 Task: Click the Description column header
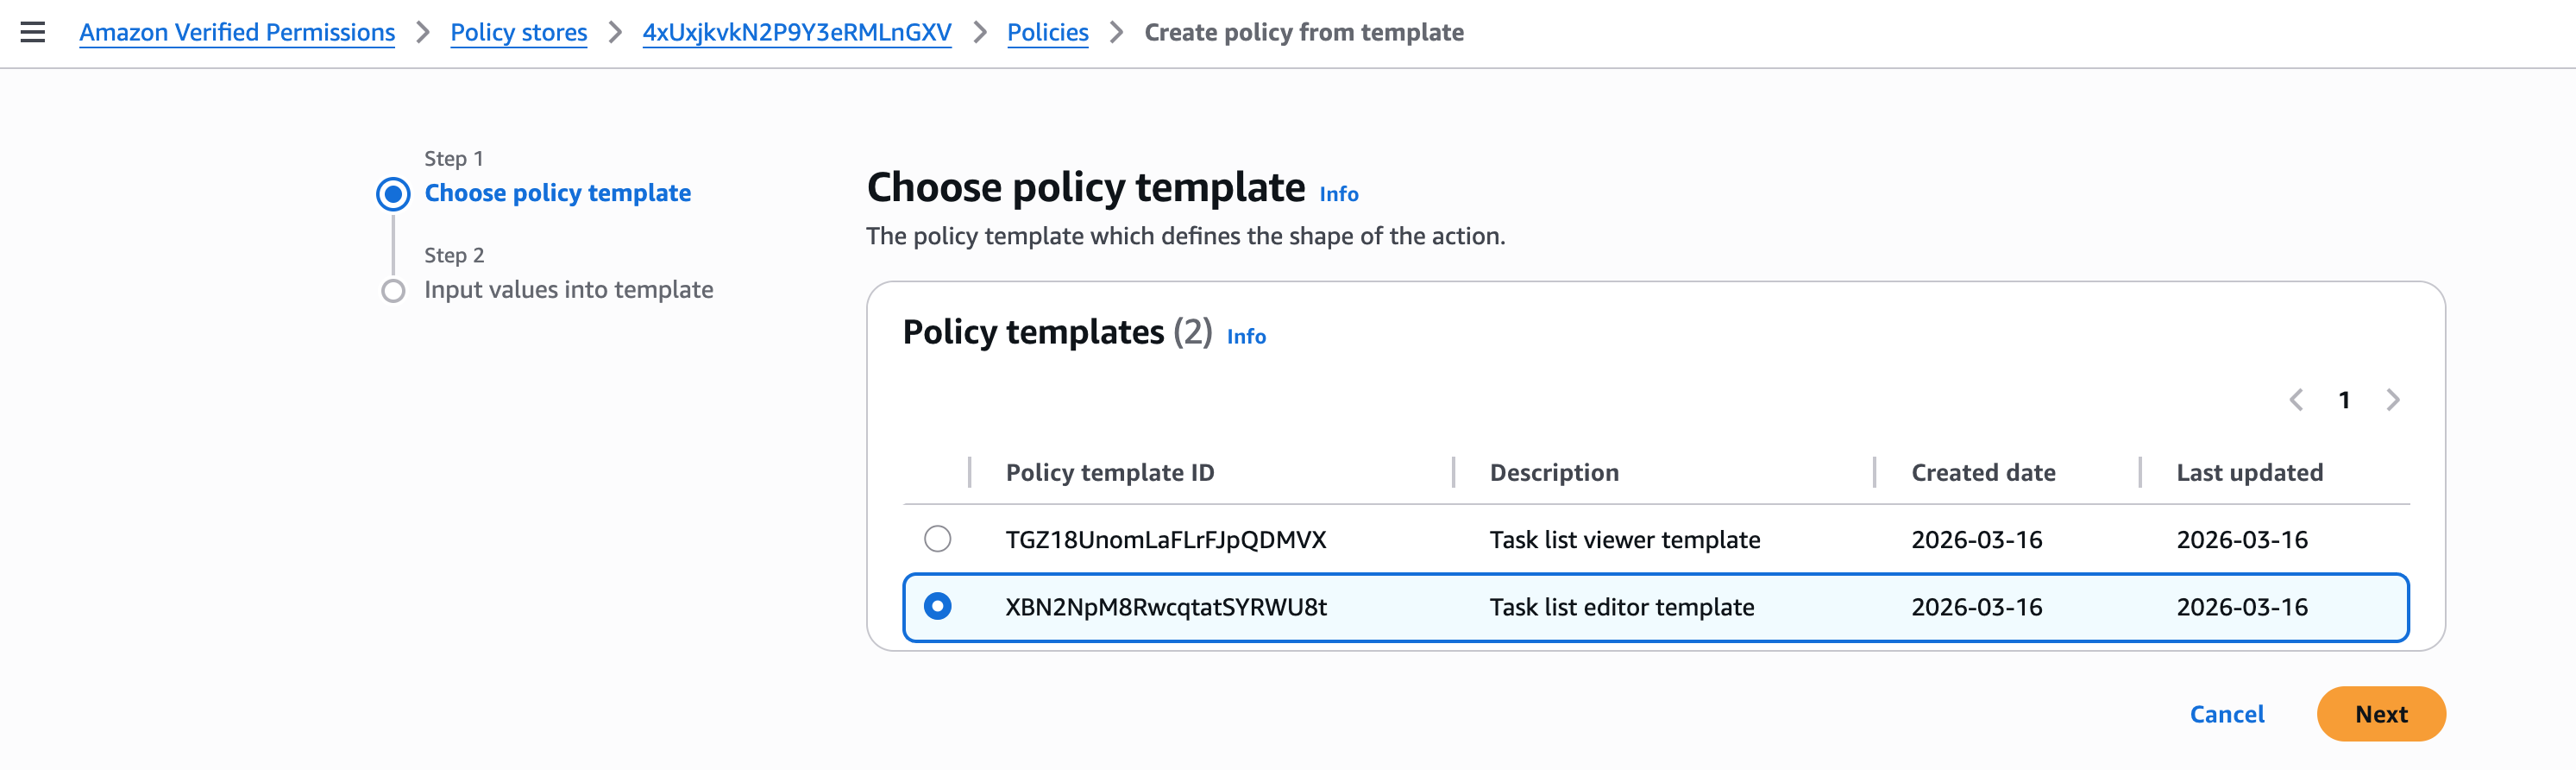(x=1553, y=472)
